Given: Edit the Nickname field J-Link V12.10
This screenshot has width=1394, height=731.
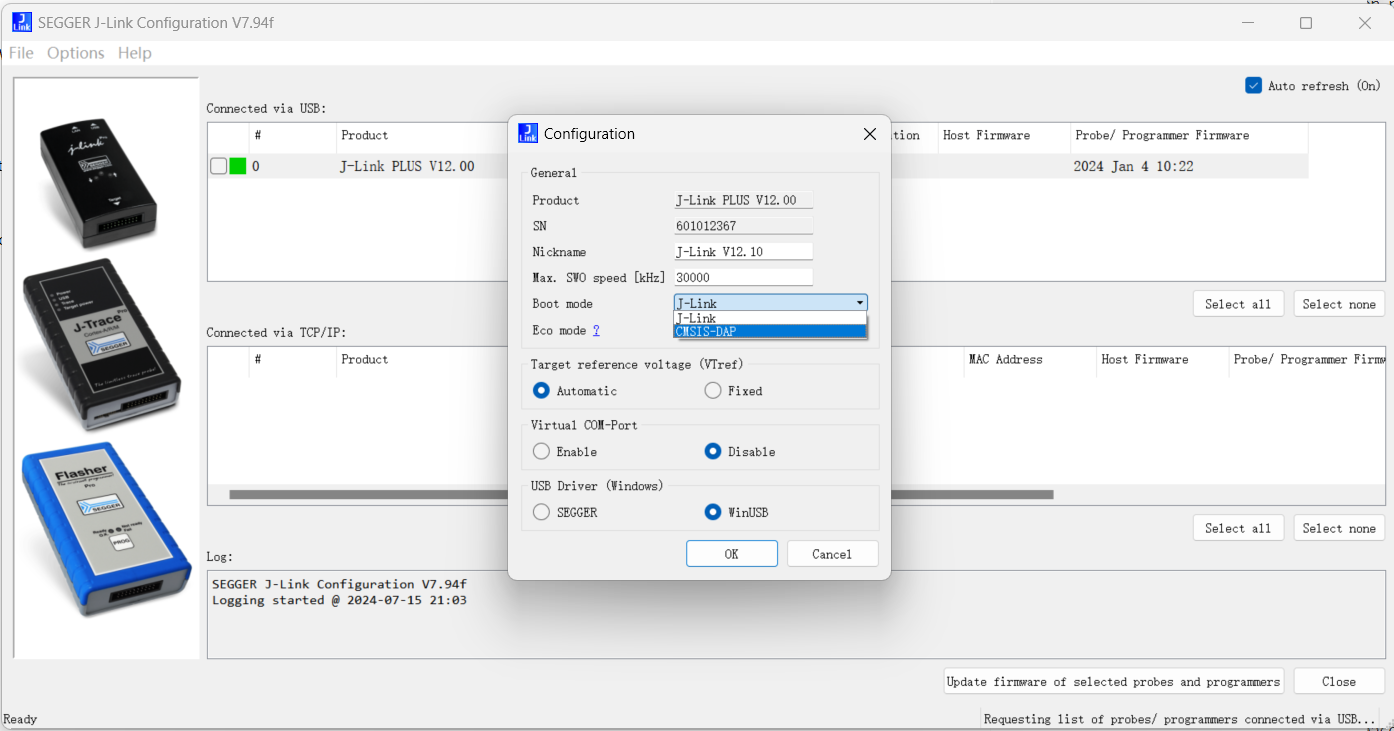Looking at the screenshot, I should 743,252.
